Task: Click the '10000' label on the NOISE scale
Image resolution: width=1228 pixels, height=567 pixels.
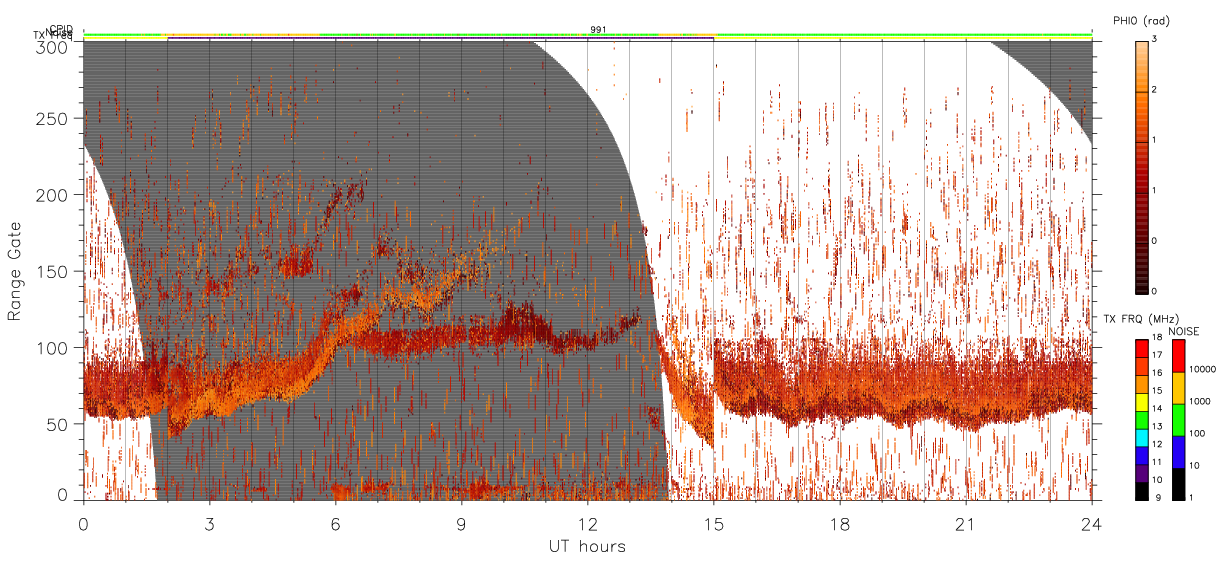Action: (x=1201, y=369)
